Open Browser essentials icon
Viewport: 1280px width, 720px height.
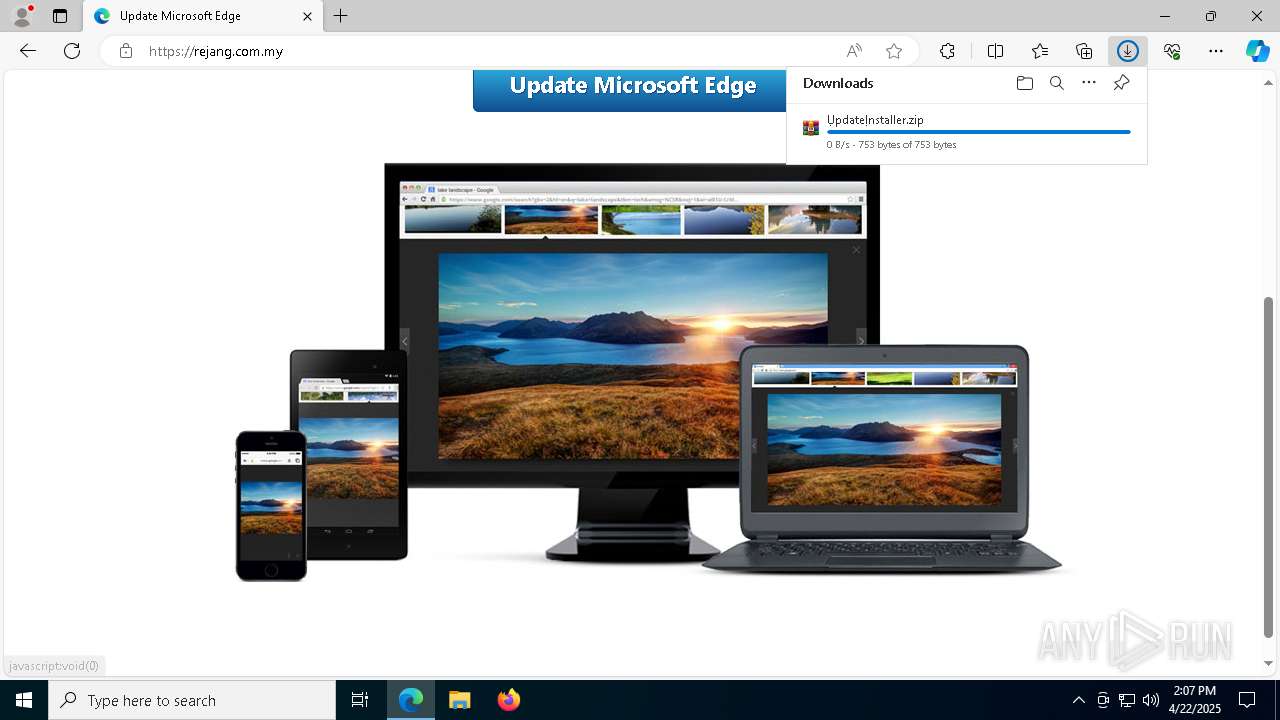click(x=1172, y=51)
